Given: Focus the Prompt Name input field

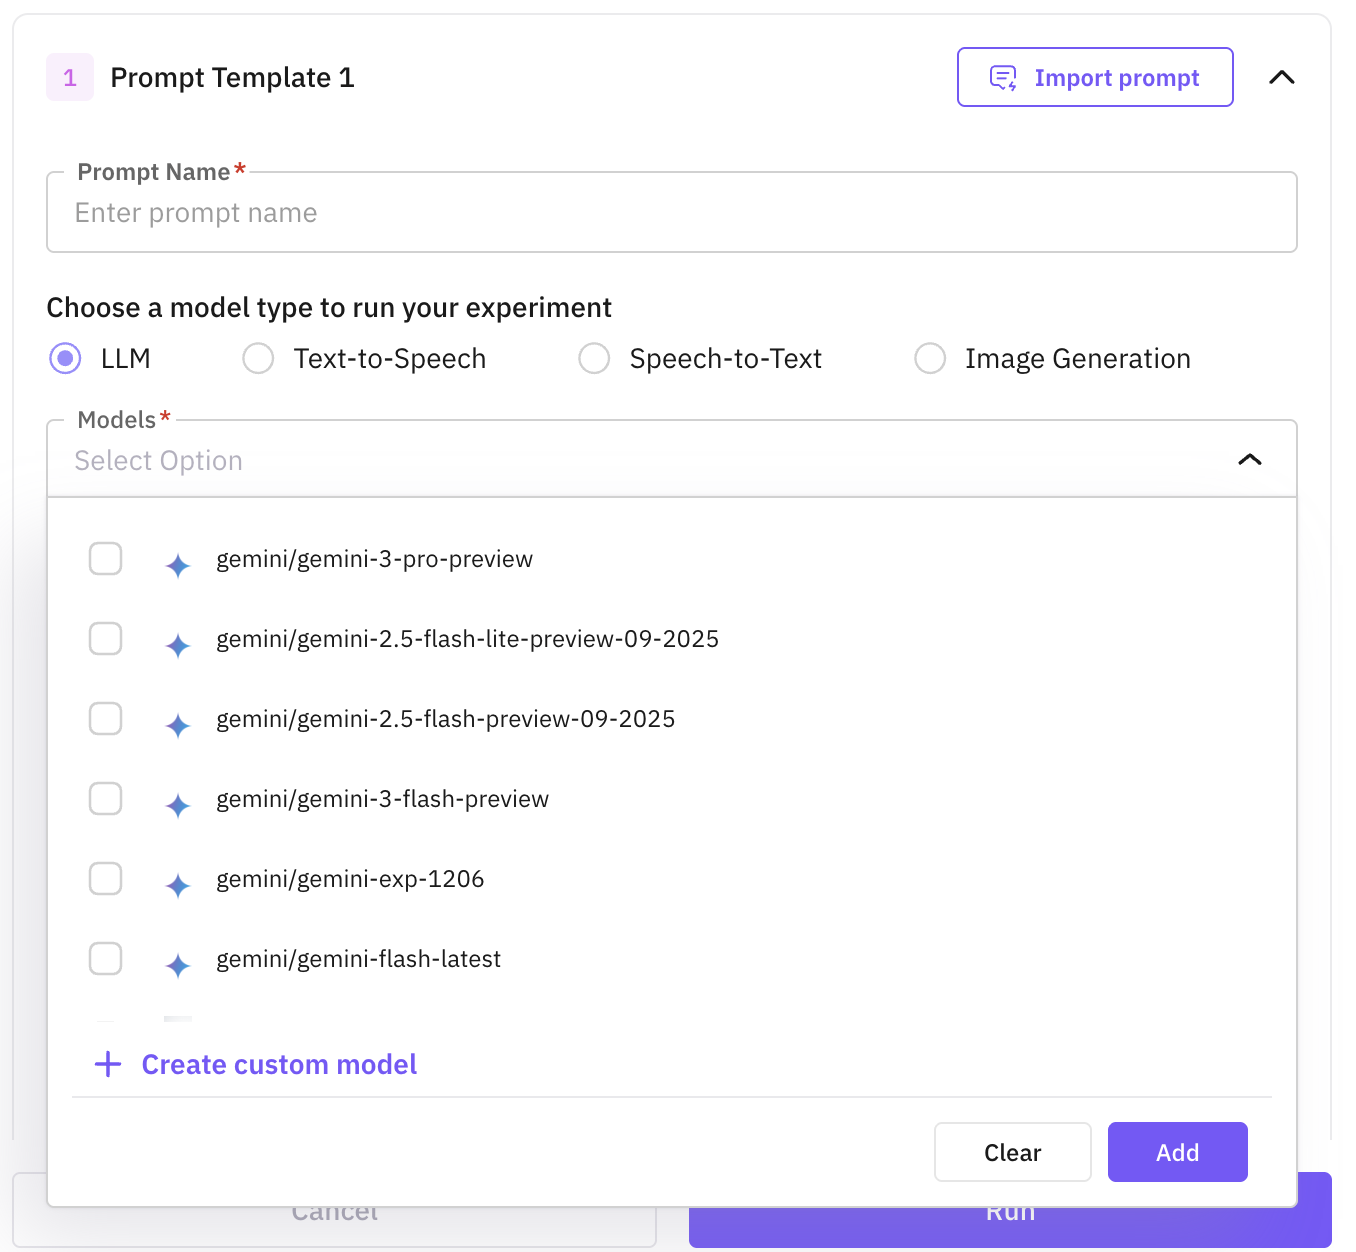Looking at the screenshot, I should [x=670, y=213].
